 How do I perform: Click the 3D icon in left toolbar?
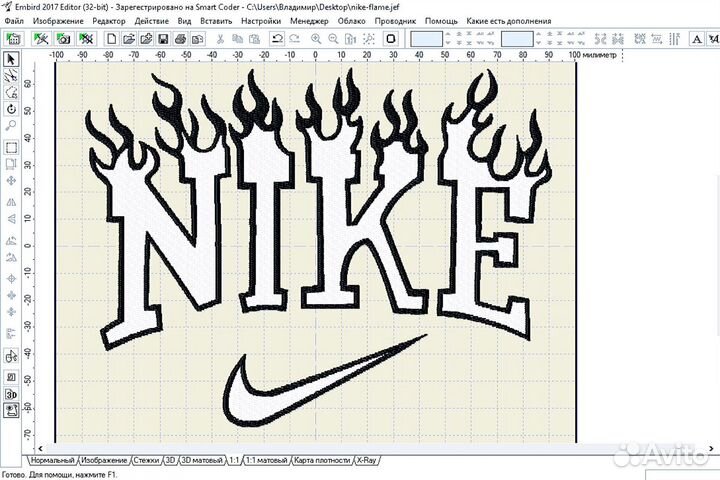[11, 393]
